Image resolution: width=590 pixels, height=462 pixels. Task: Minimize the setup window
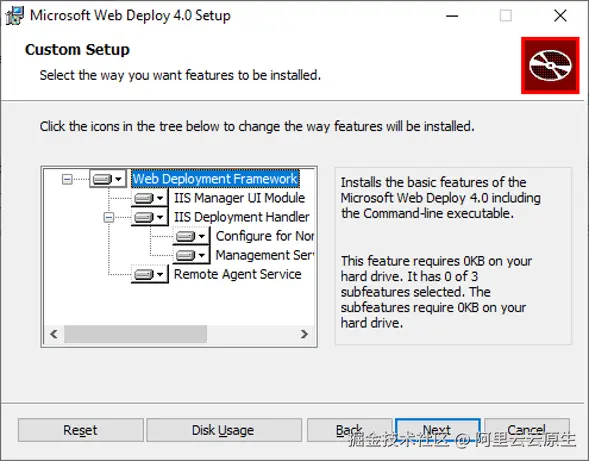pos(452,16)
